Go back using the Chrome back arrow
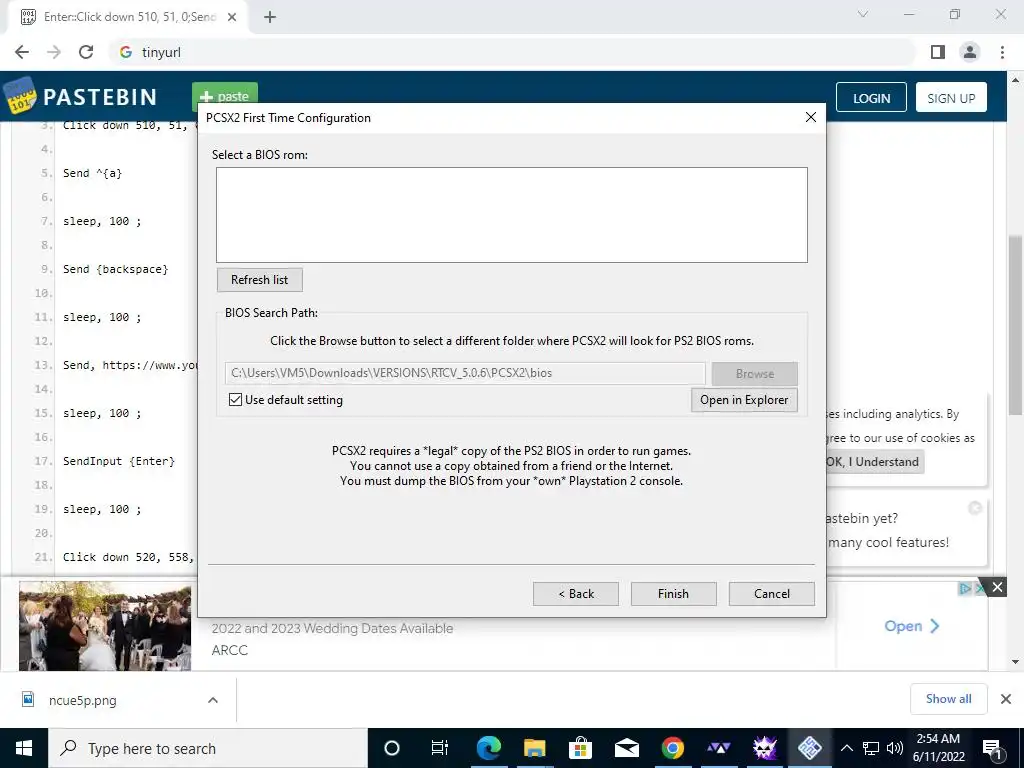The height and width of the screenshot is (768, 1024). (x=22, y=52)
